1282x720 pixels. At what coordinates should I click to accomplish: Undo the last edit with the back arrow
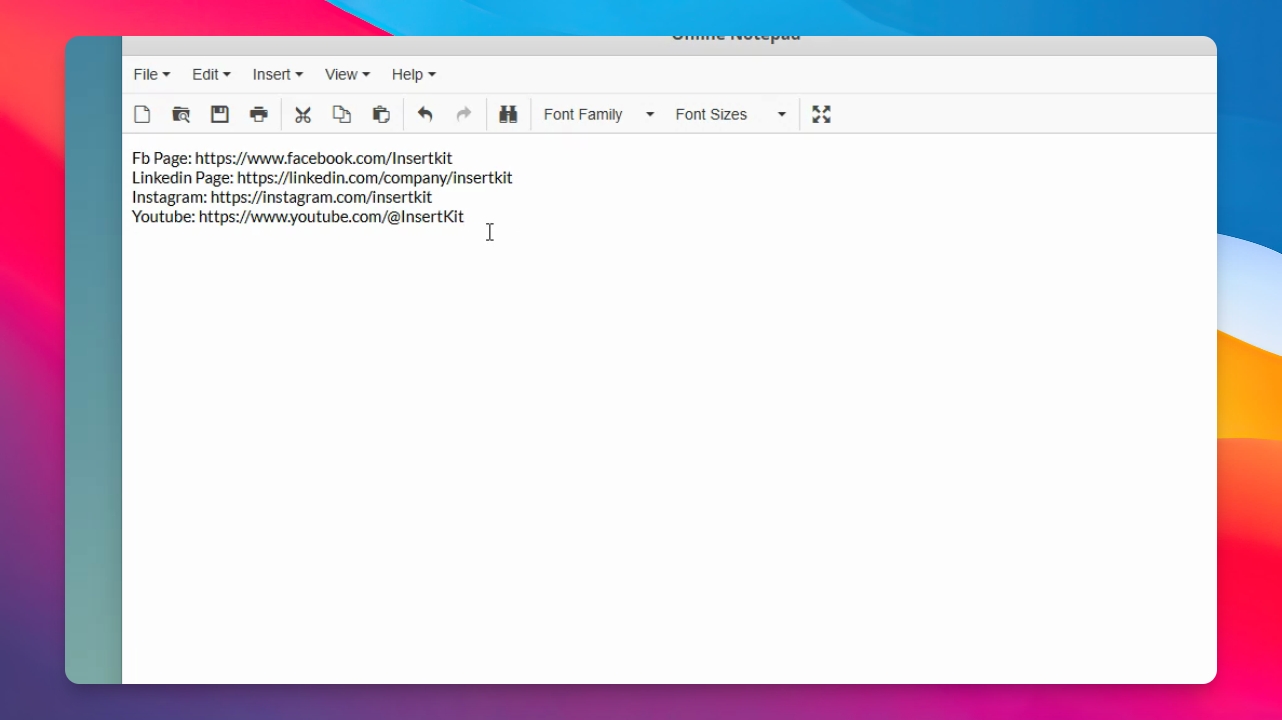pos(425,114)
